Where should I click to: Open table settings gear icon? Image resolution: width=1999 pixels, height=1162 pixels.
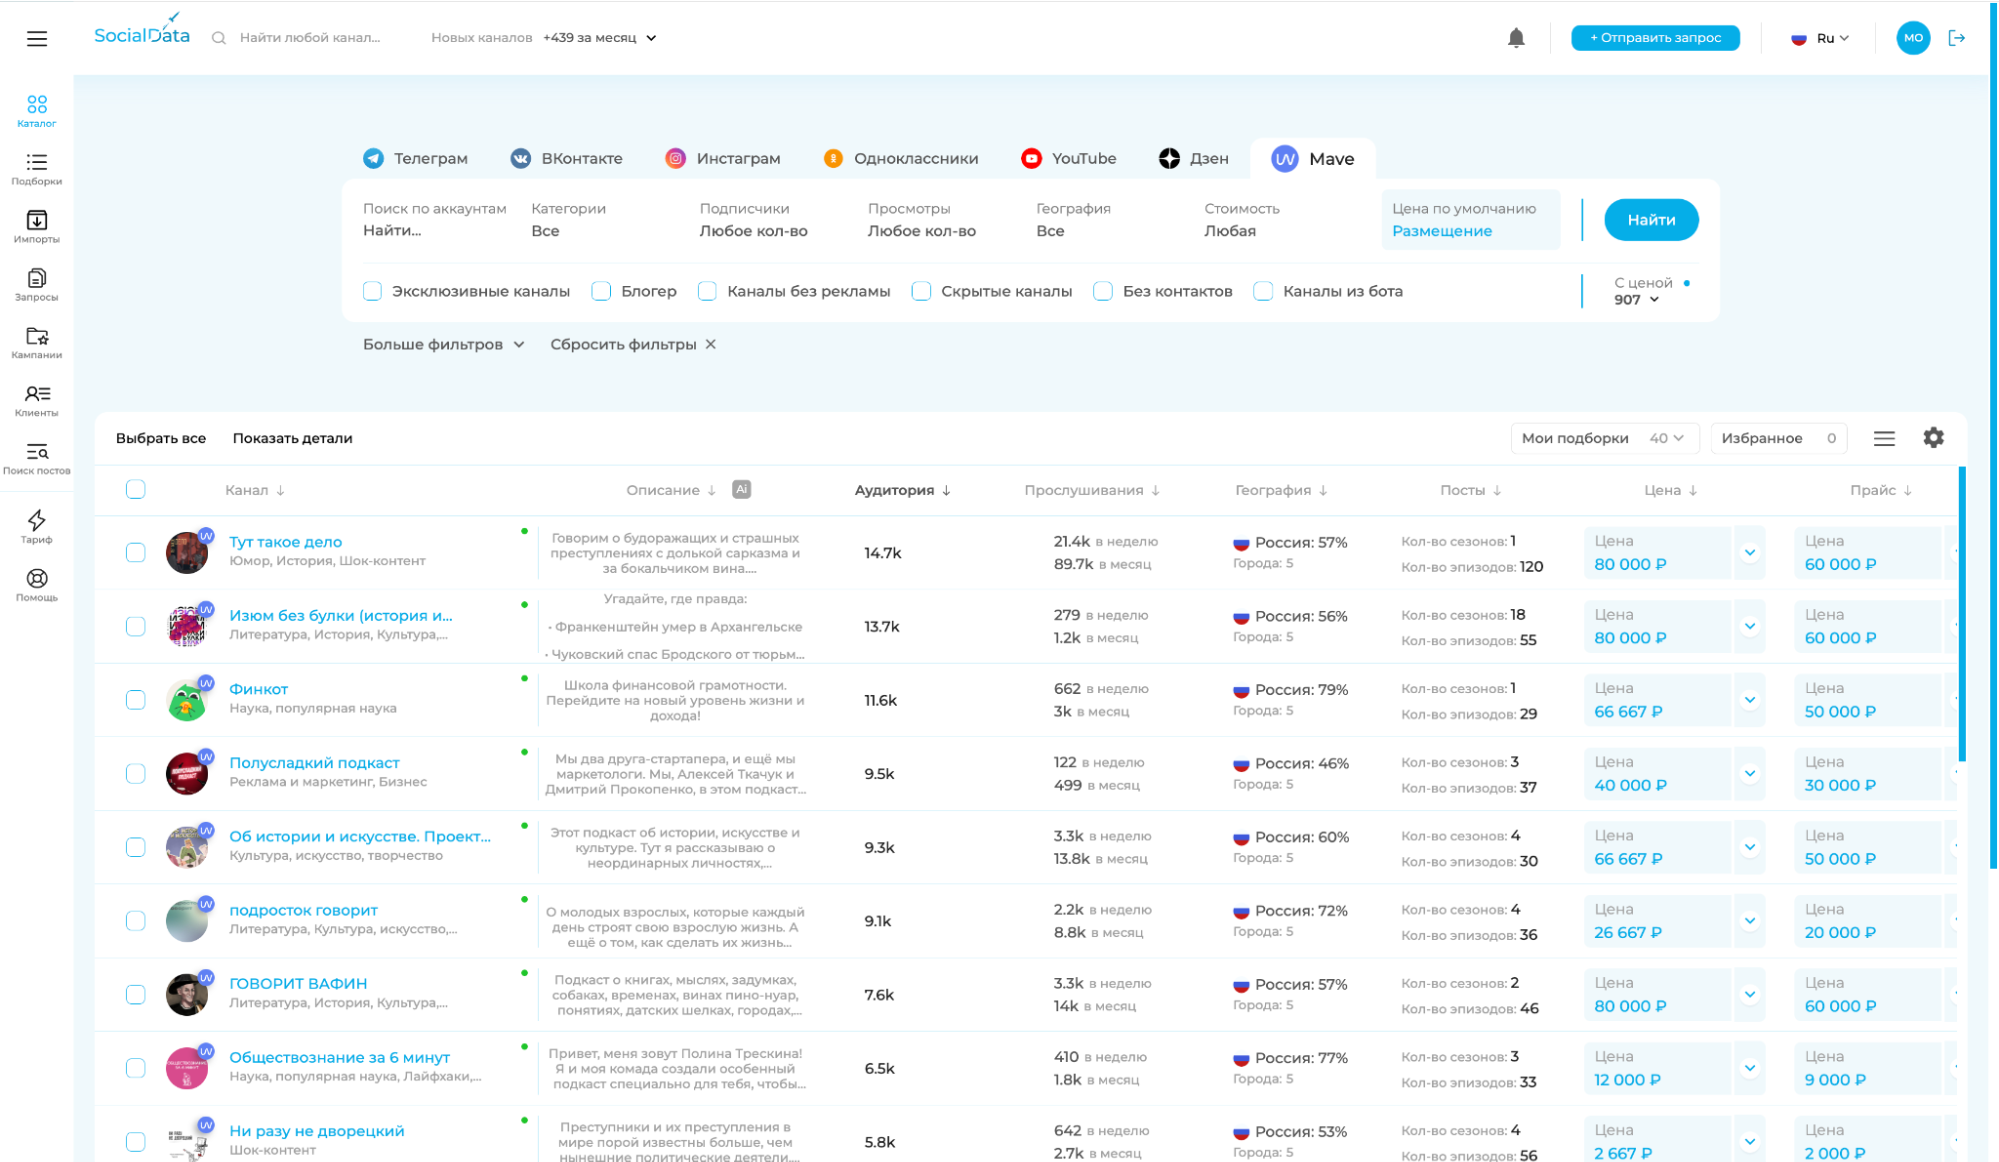[x=1933, y=438]
